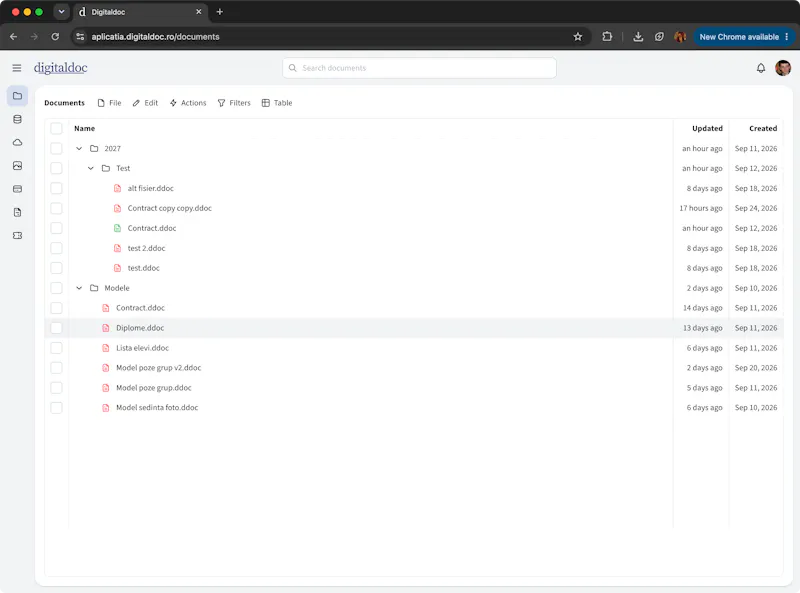Open the Chrome tab list dropdown arrow
Viewport: 800px width, 593px height.
[x=61, y=12]
